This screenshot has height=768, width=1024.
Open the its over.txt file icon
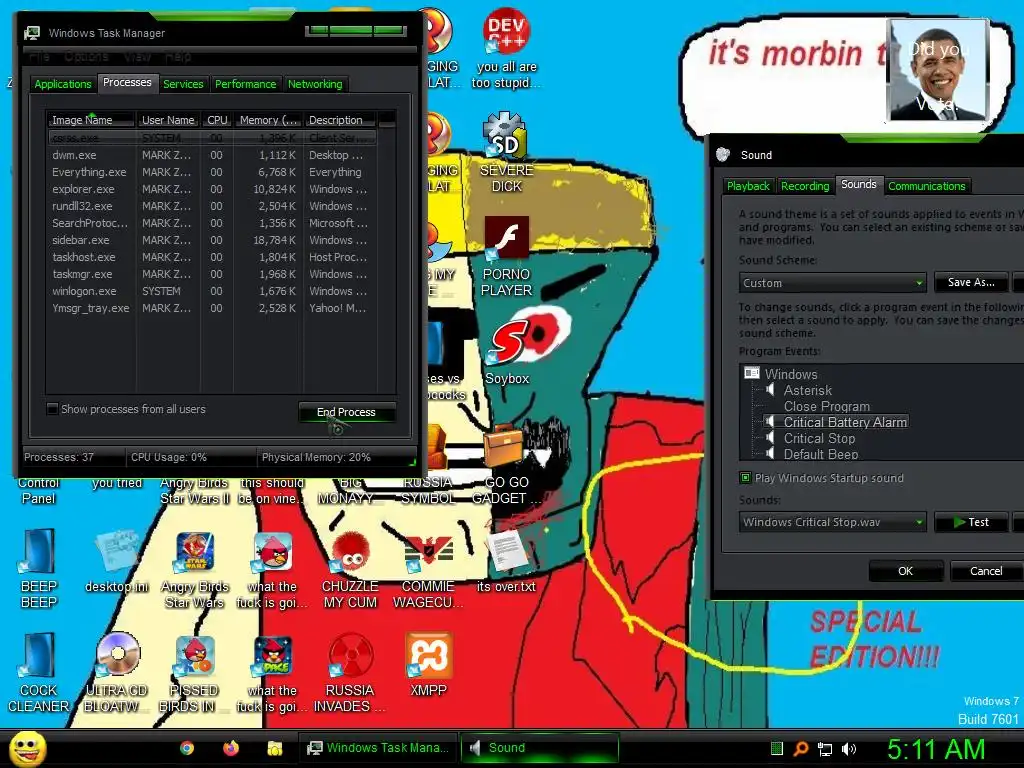coord(506,550)
